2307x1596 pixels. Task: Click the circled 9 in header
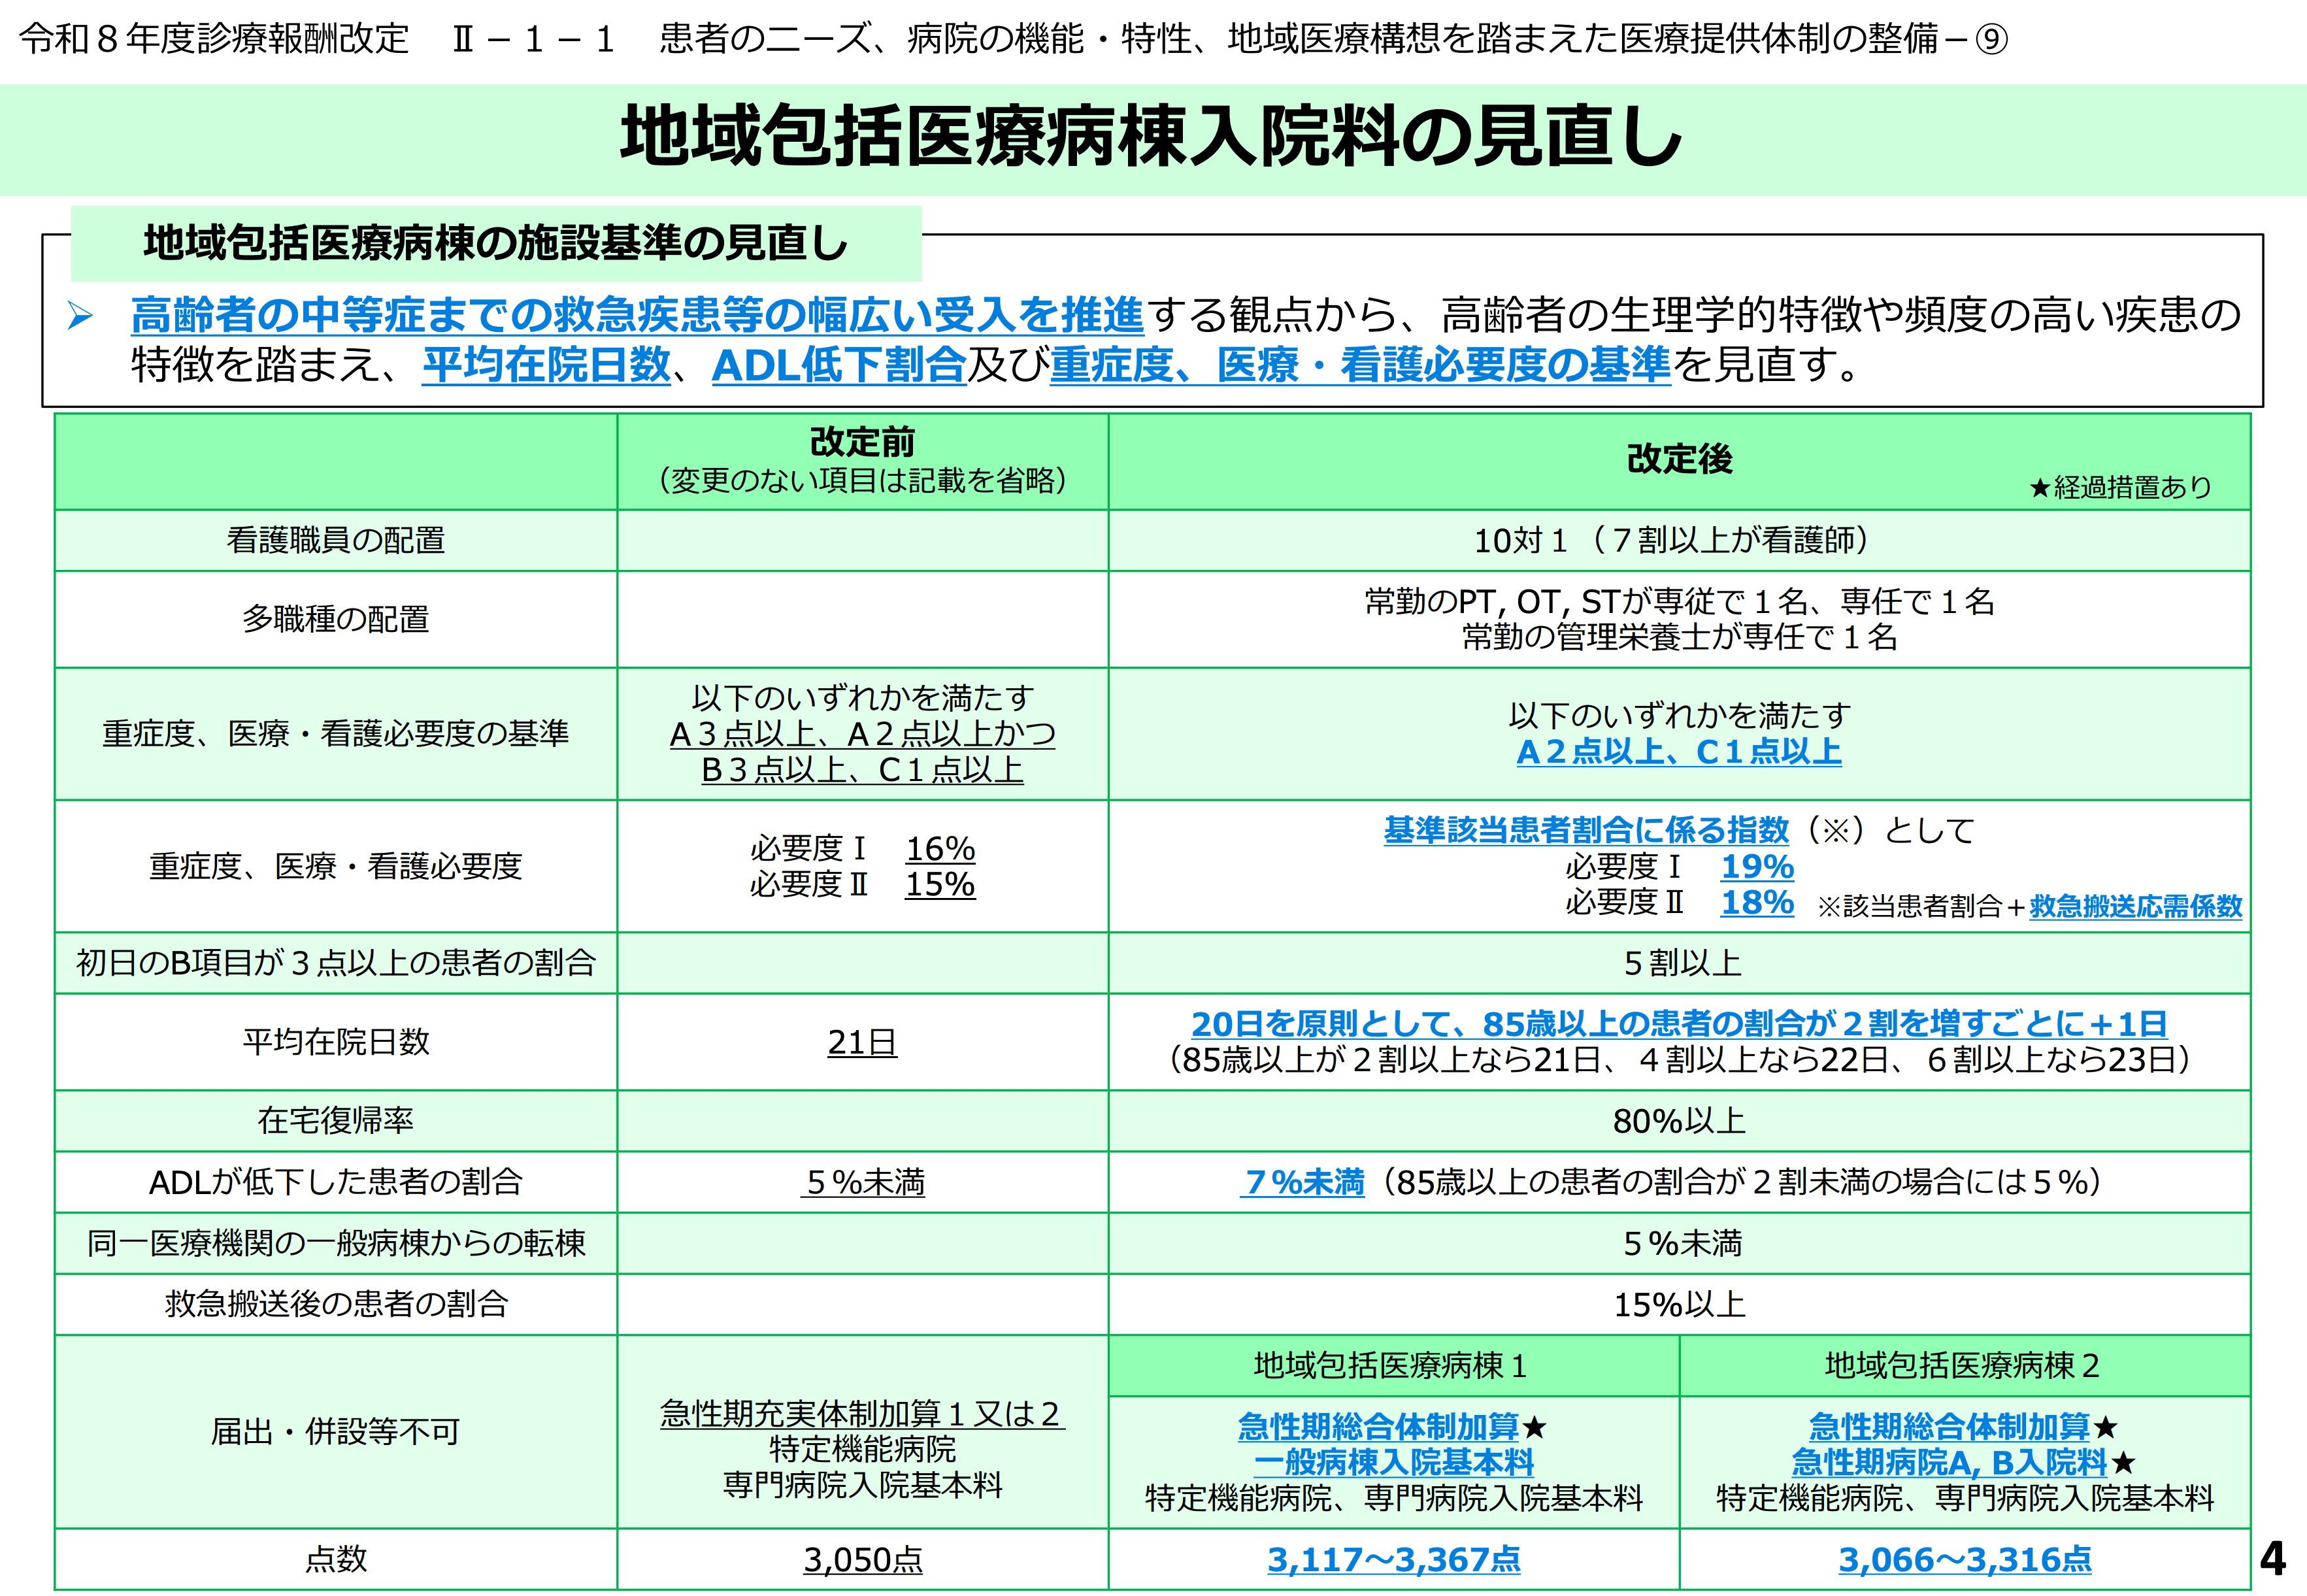click(x=1992, y=40)
